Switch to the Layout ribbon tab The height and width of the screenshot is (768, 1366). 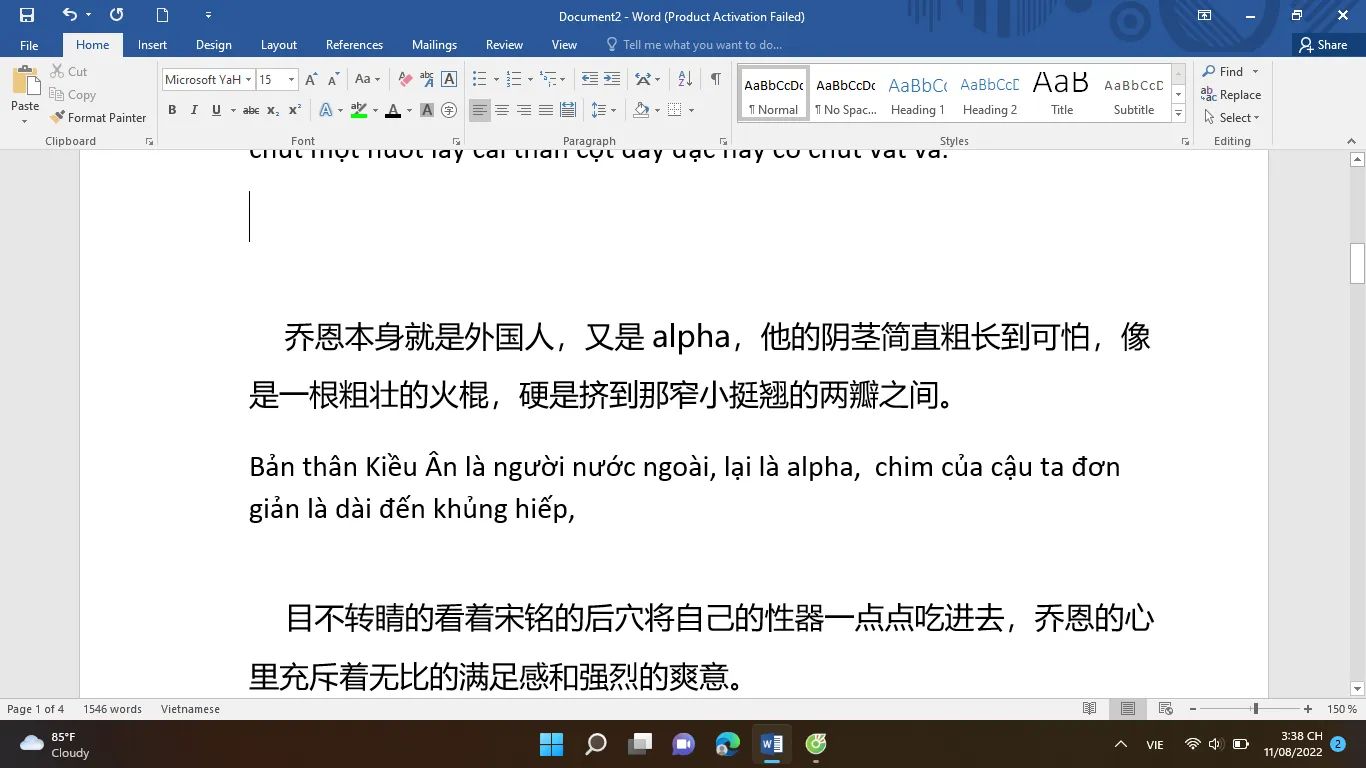(x=278, y=45)
